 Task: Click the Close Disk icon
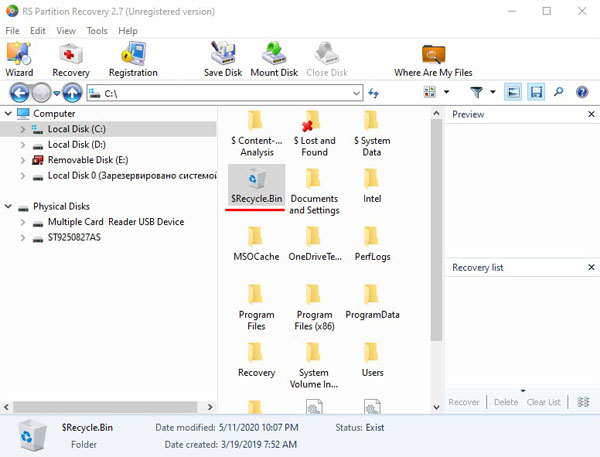pos(327,59)
